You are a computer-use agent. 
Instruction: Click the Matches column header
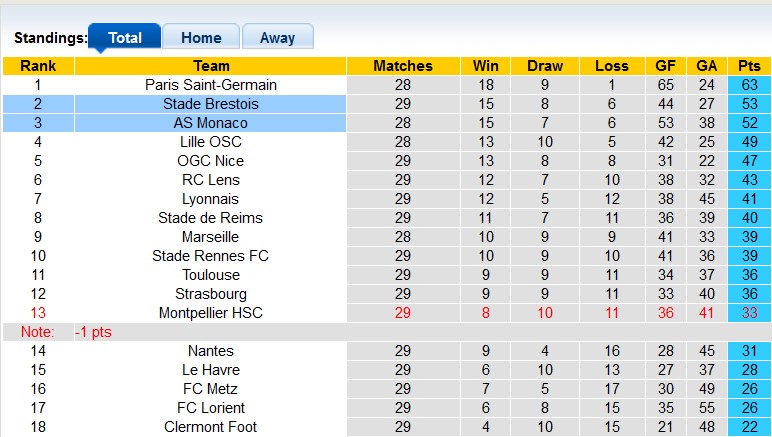point(402,66)
